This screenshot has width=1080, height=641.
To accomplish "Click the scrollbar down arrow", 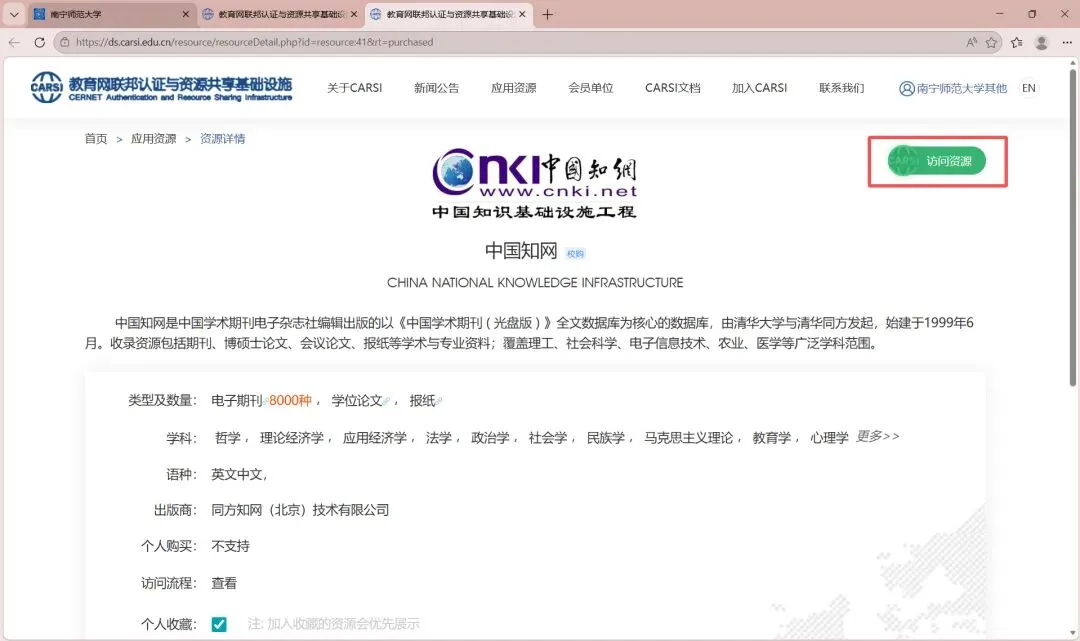I will coord(1072,633).
